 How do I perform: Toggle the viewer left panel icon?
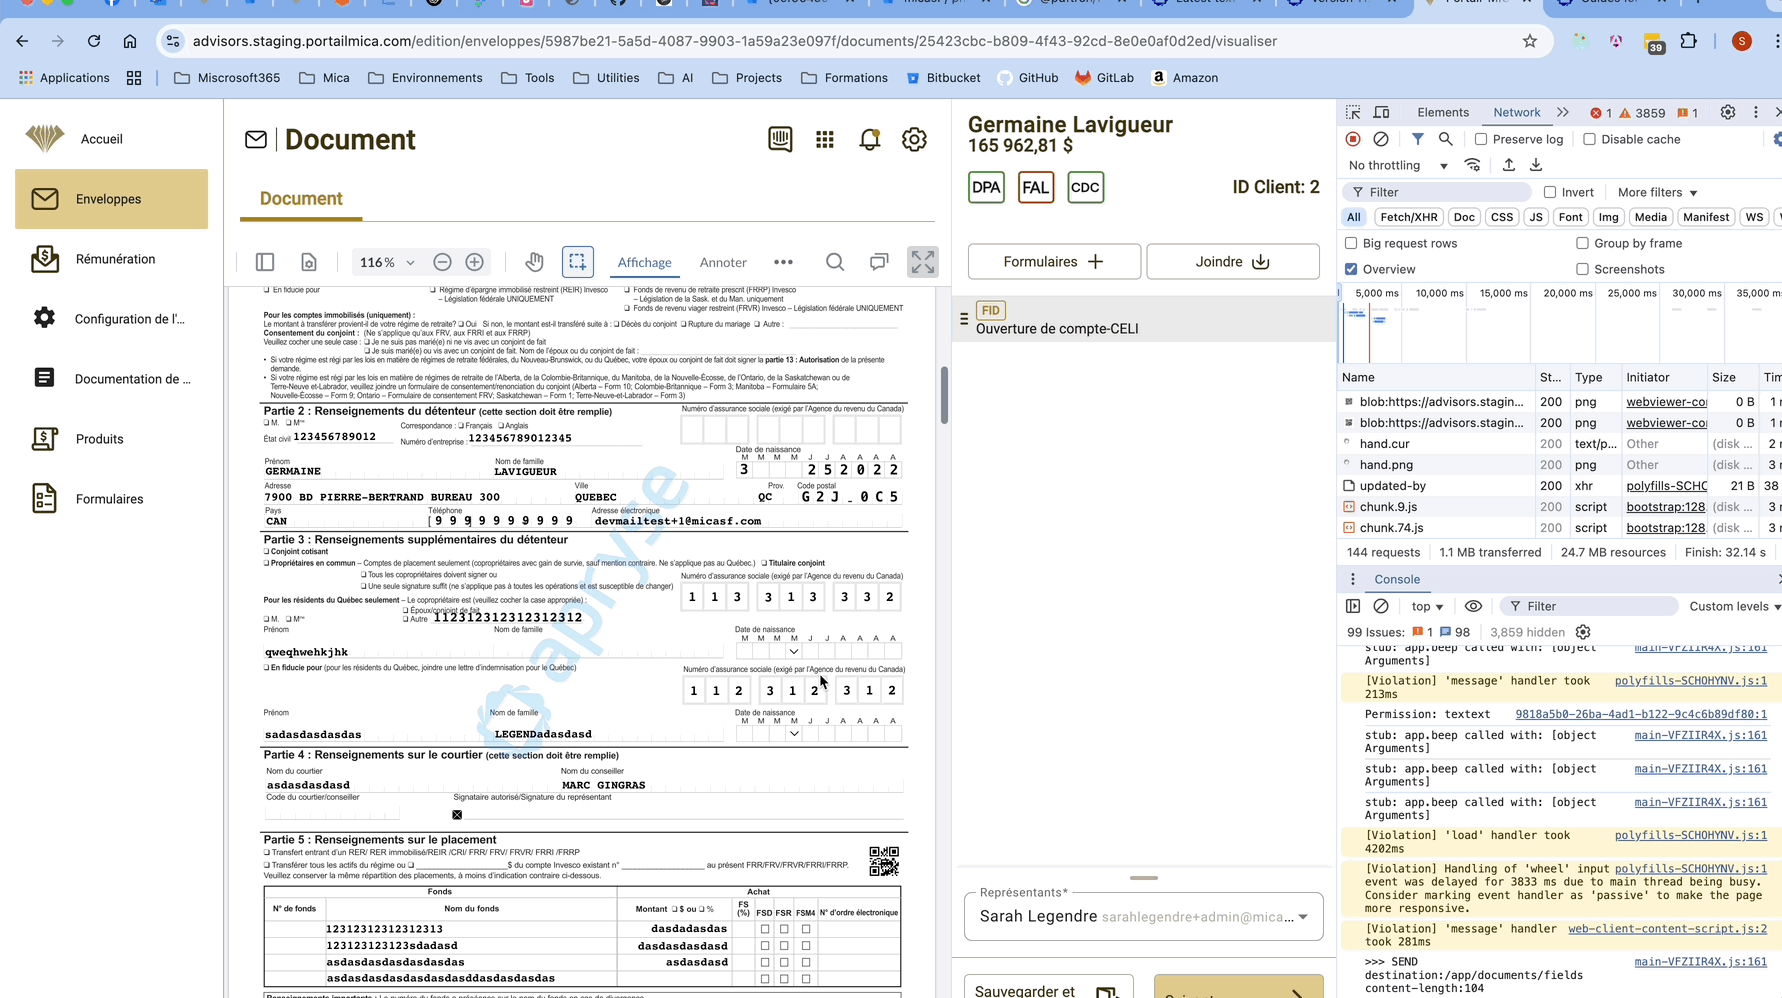[265, 262]
